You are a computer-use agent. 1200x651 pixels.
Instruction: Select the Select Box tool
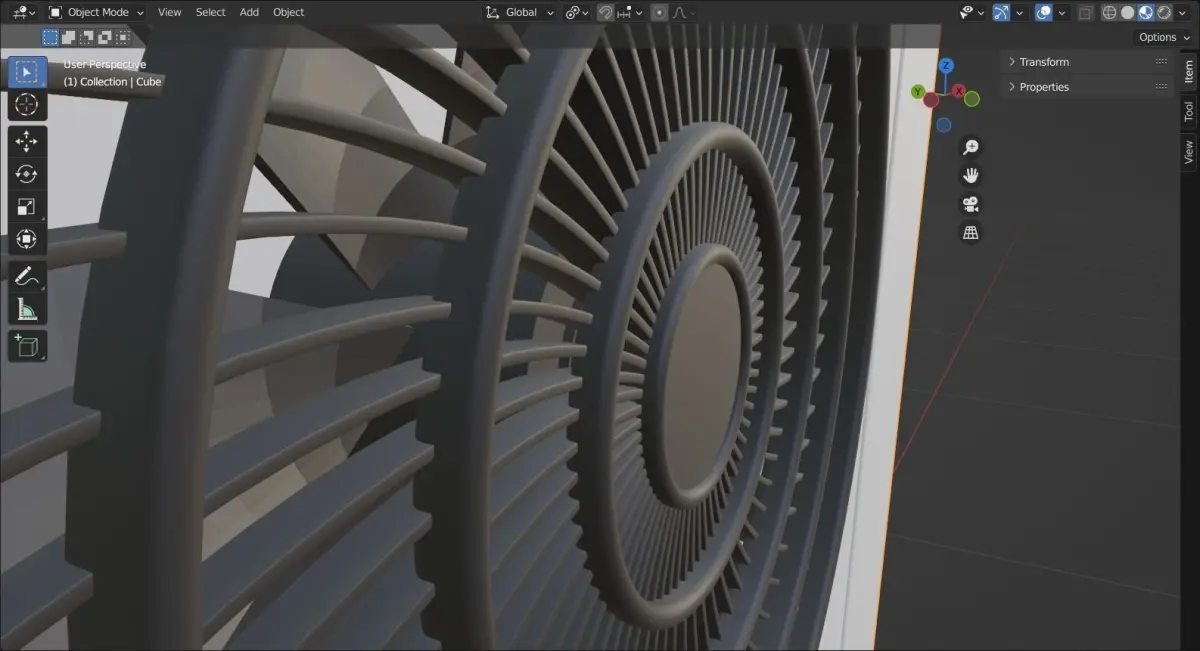[x=27, y=72]
